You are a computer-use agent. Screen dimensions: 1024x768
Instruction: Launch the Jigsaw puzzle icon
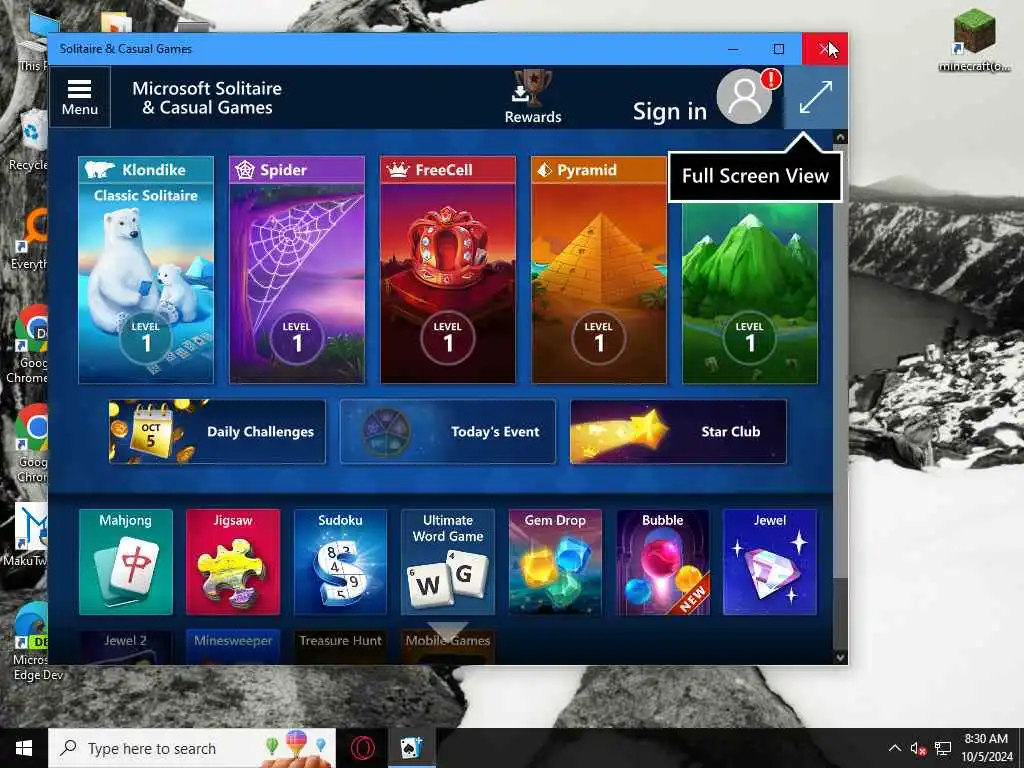pos(232,562)
